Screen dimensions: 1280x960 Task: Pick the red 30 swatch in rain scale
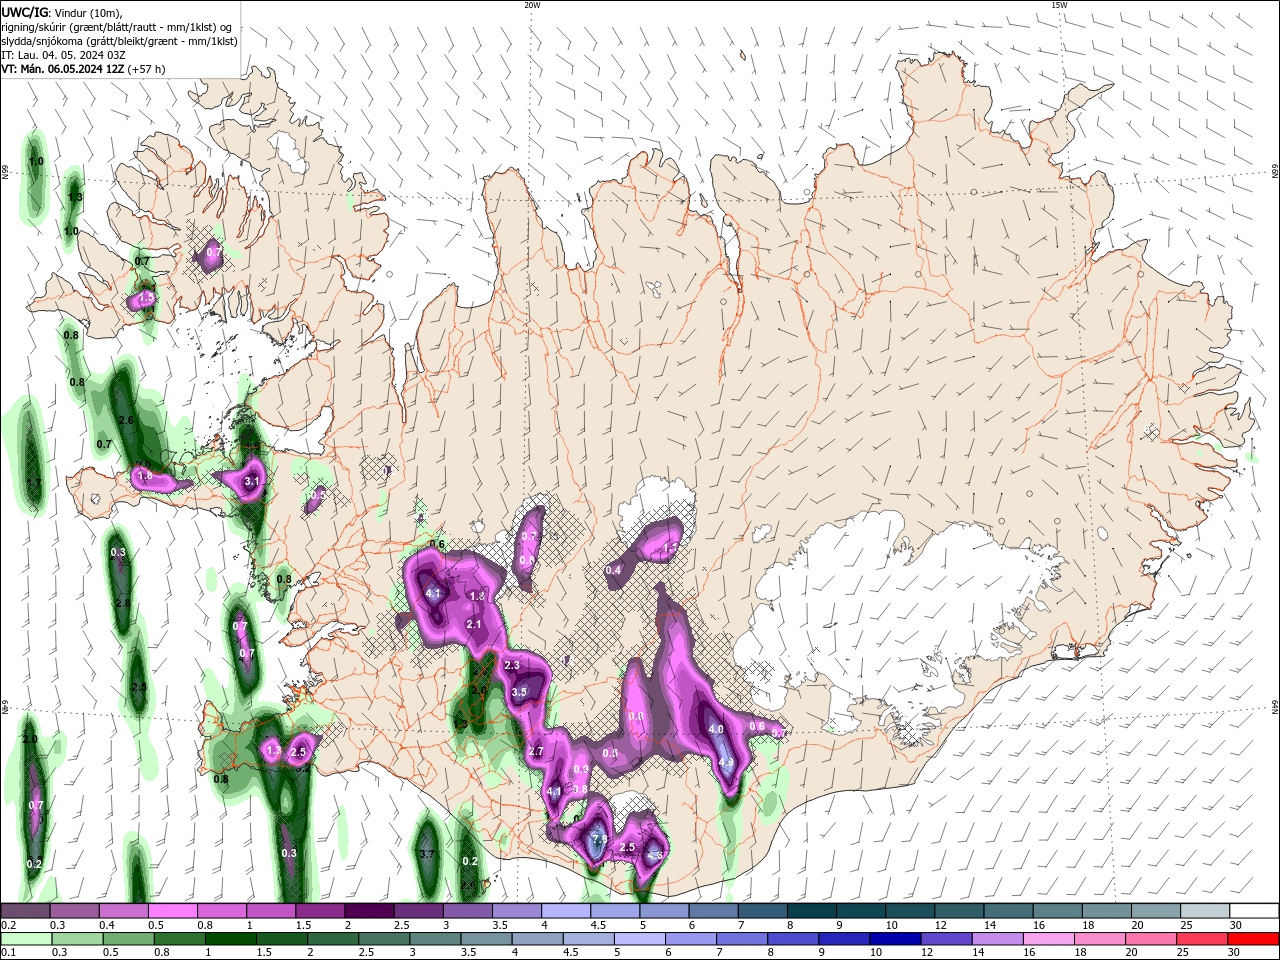(x=1254, y=939)
